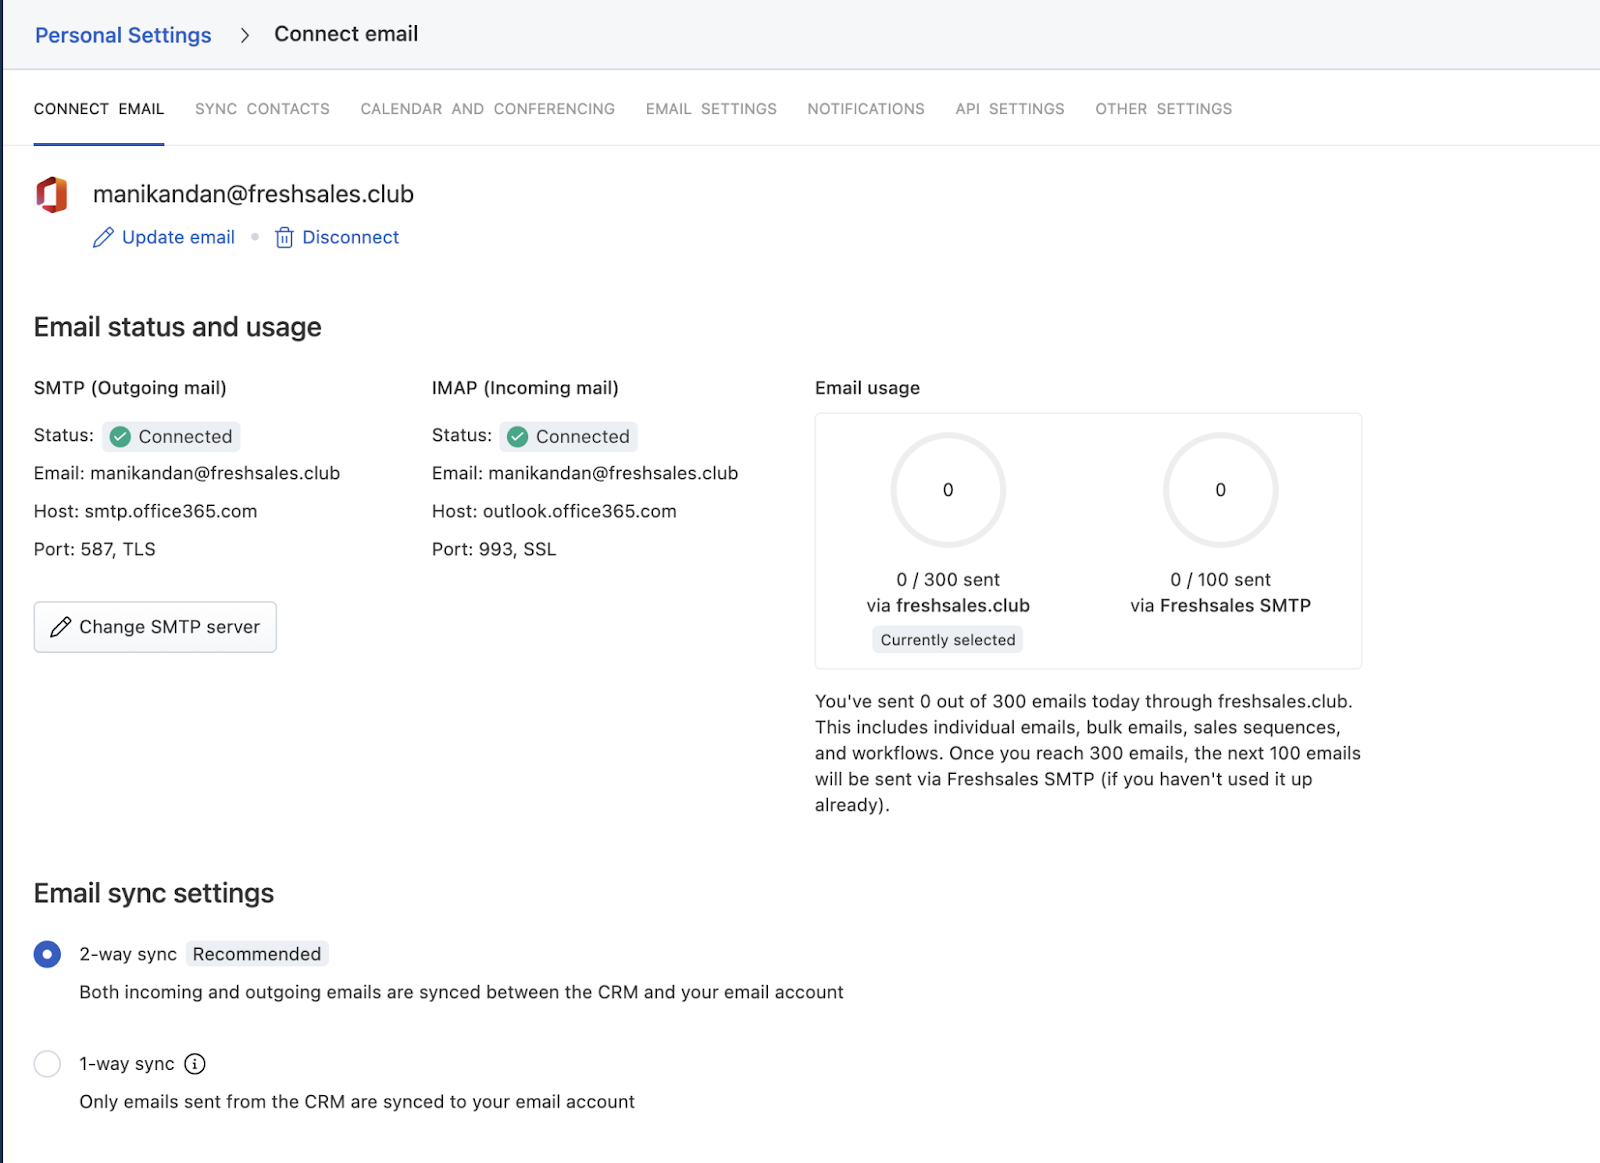Click the Port: 993, SSL text
This screenshot has height=1163, width=1600.
tap(494, 549)
